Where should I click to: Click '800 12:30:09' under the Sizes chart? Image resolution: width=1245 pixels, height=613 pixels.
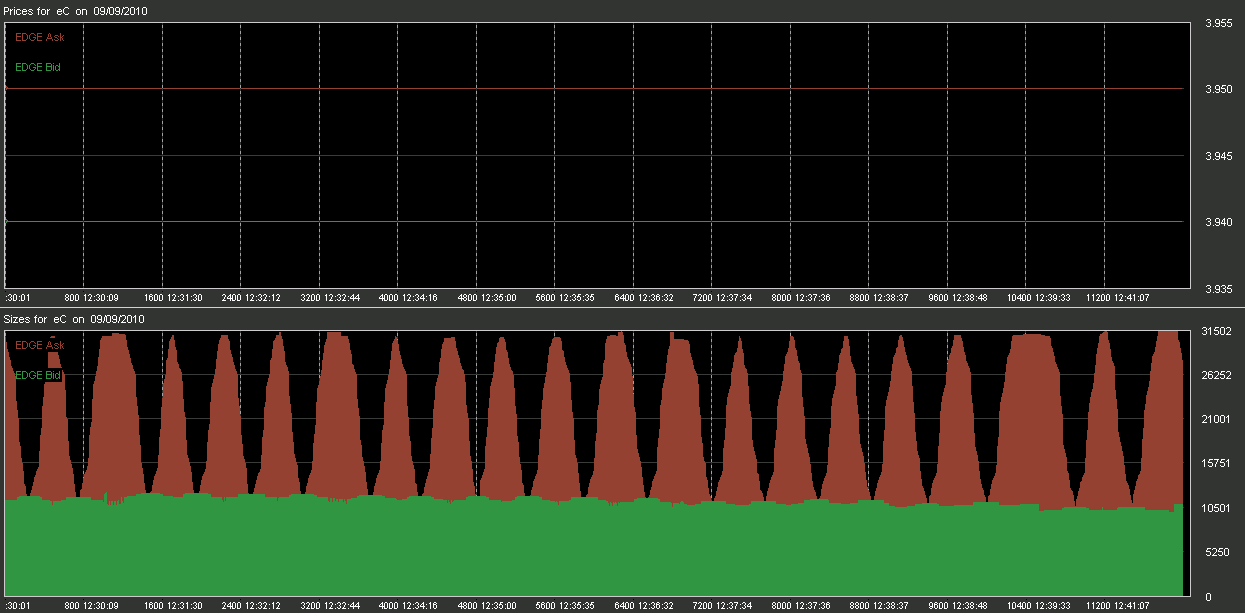click(x=91, y=606)
